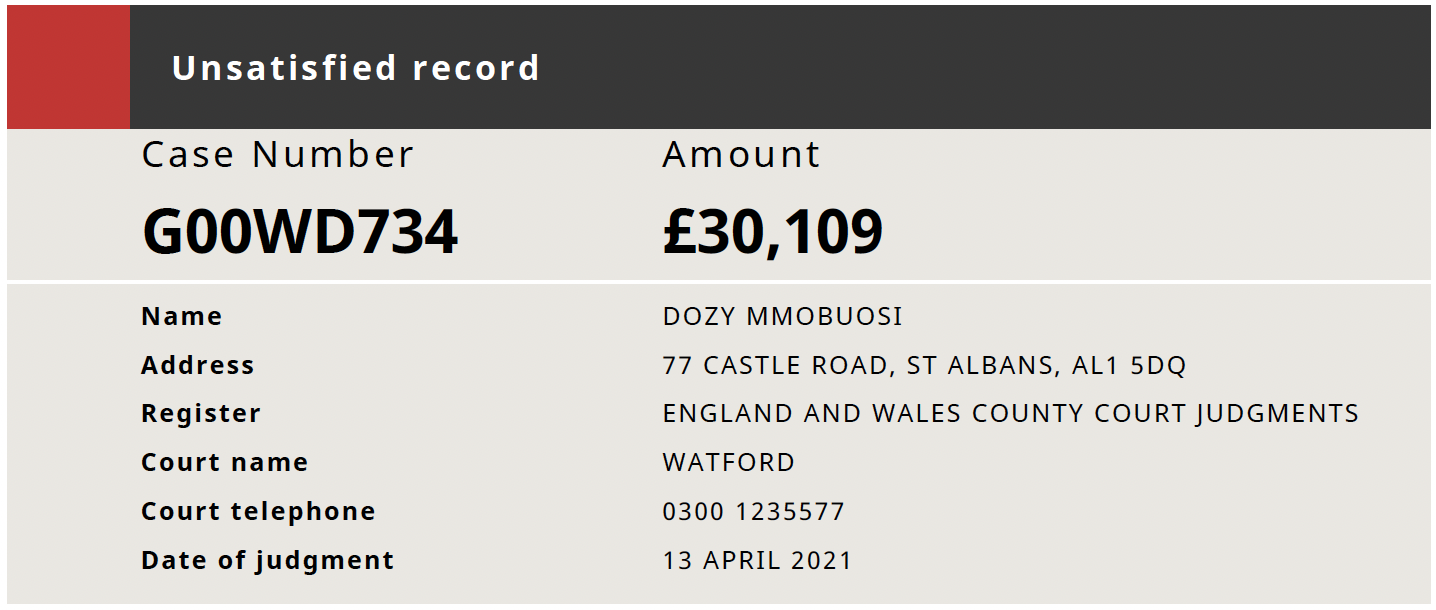The width and height of the screenshot is (1436, 610).
Task: Click the Case Number label
Action: pyautogui.click(x=278, y=155)
